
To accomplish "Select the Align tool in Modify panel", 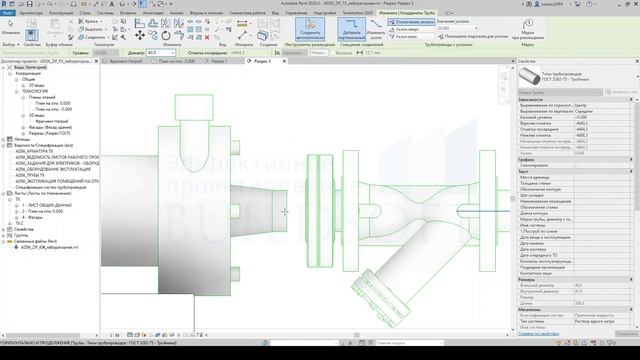I will point(140,23).
